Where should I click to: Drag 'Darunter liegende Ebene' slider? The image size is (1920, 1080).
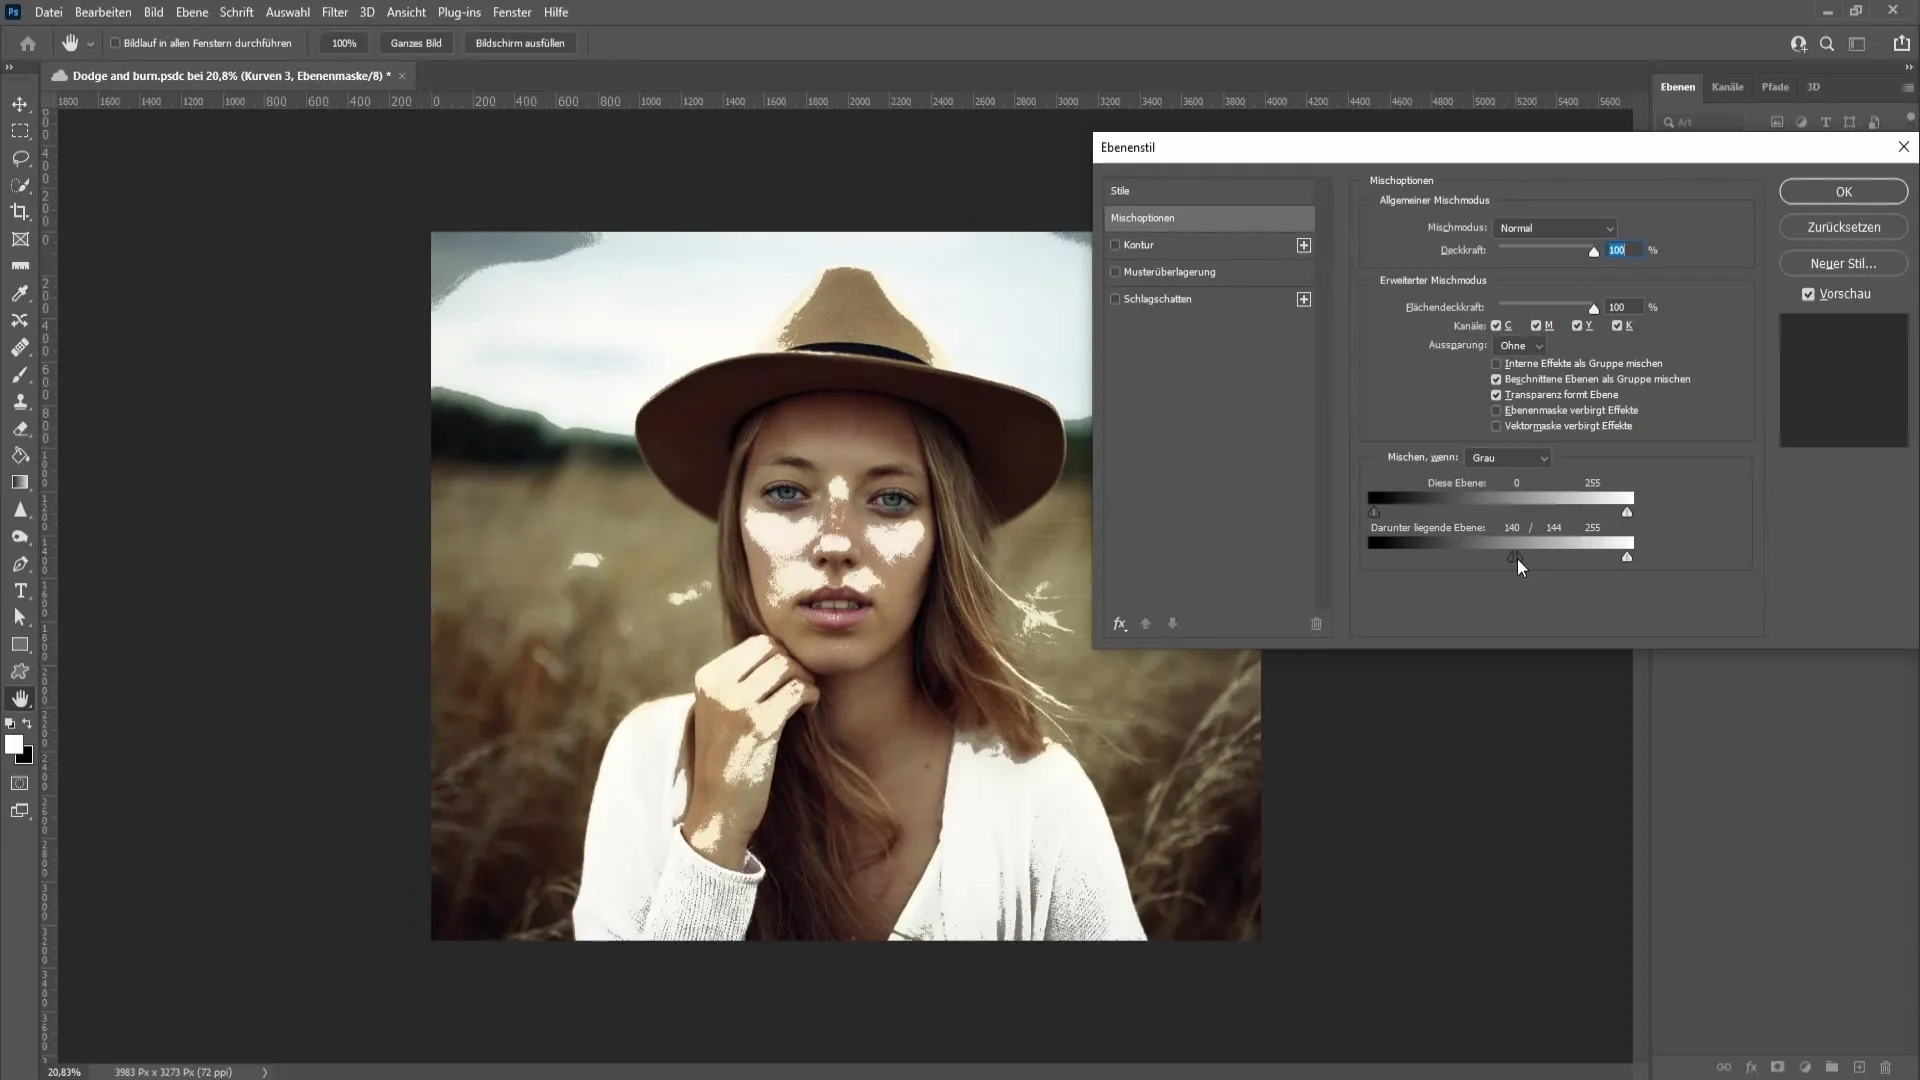(x=1515, y=555)
